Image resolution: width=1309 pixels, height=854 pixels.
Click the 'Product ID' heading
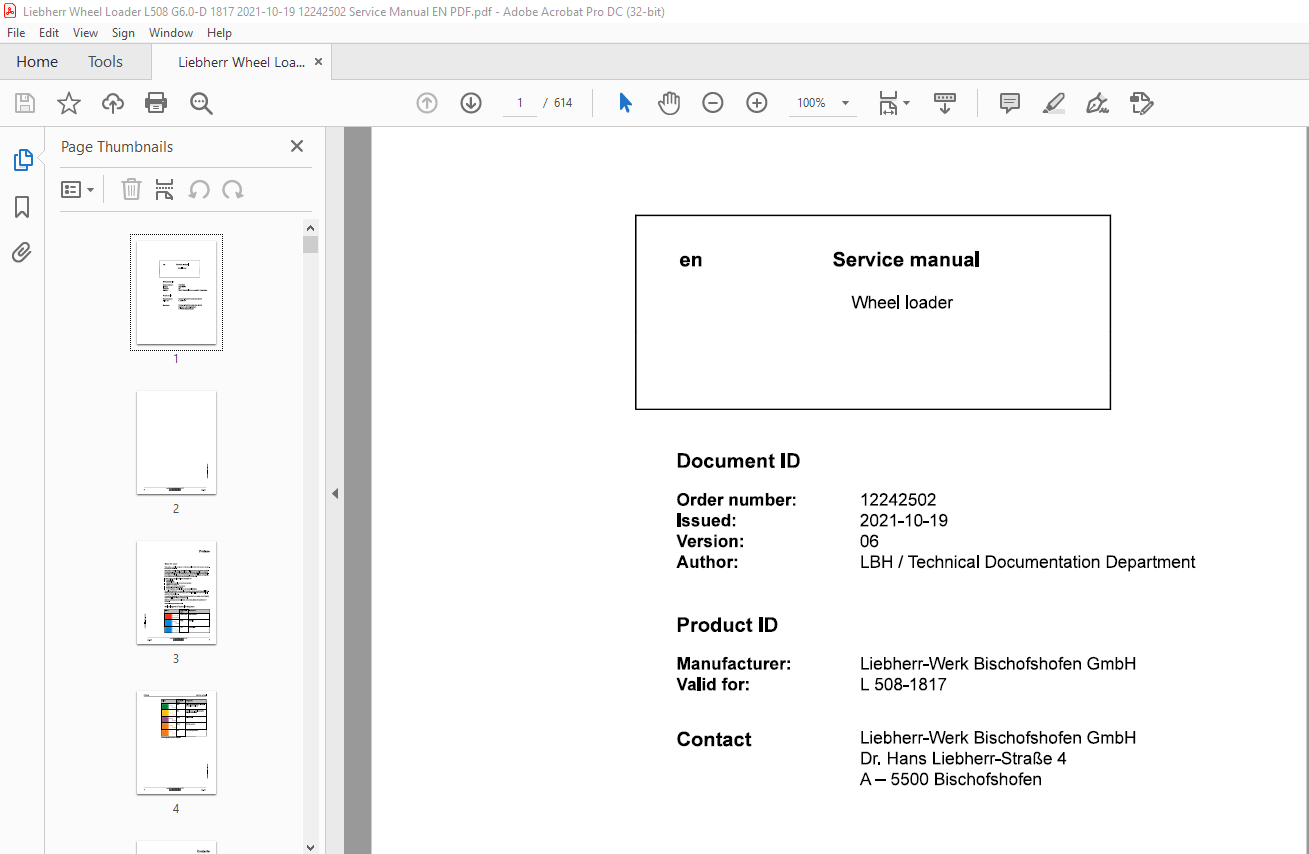[727, 625]
